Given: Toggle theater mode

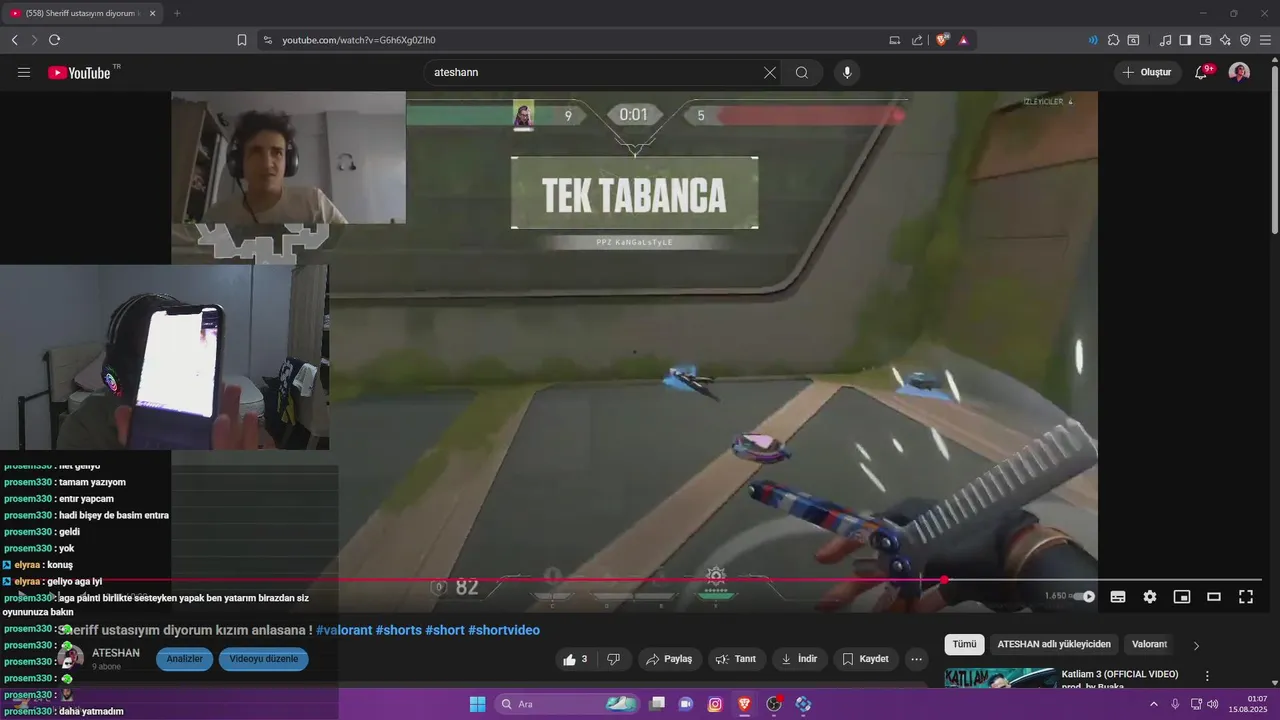Looking at the screenshot, I should coord(1214,597).
